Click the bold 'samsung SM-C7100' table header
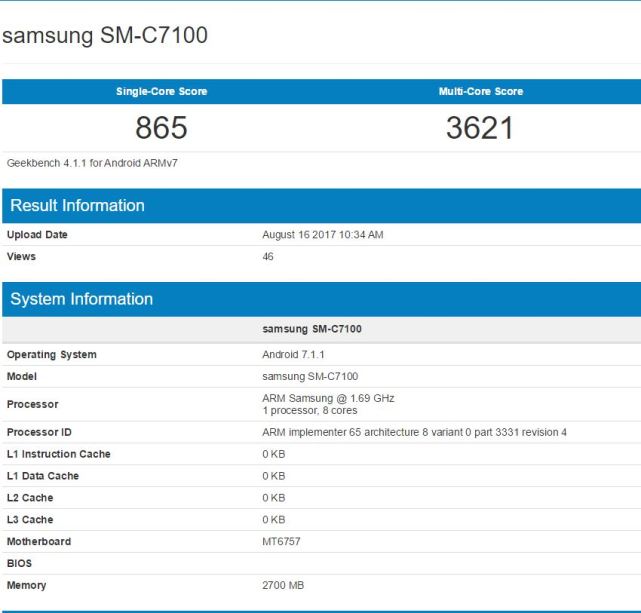This screenshot has height=613, width=641. tap(312, 329)
